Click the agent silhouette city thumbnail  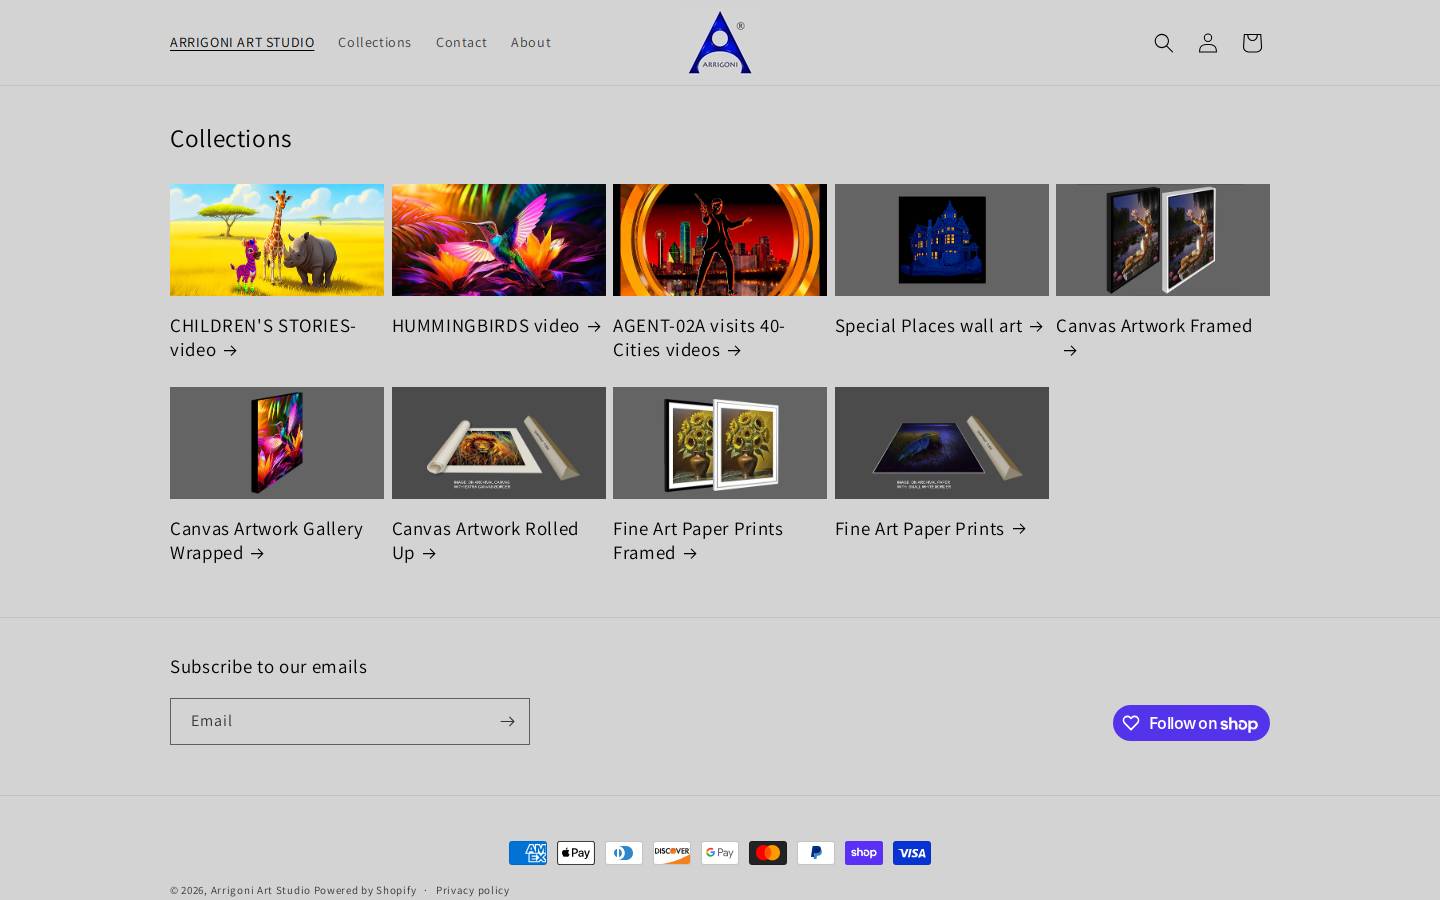click(720, 240)
